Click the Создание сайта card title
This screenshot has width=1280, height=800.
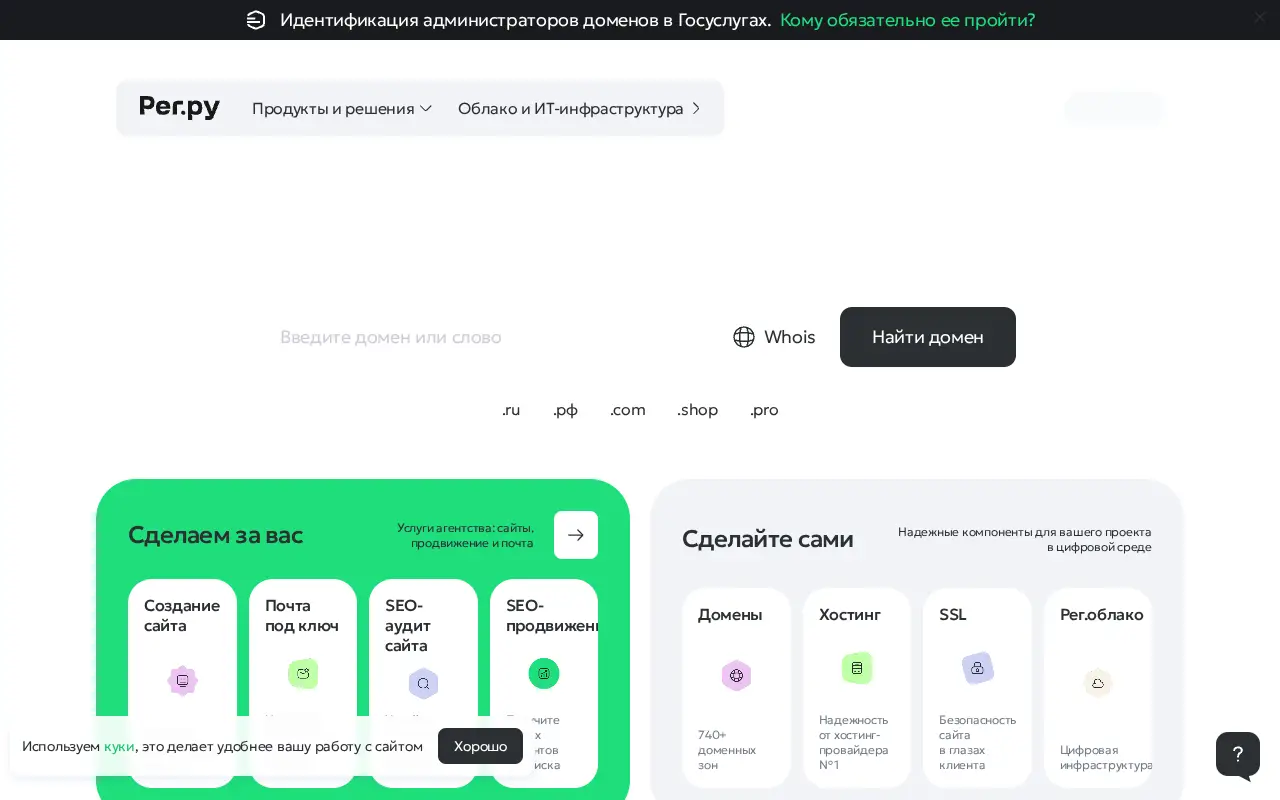(182, 616)
